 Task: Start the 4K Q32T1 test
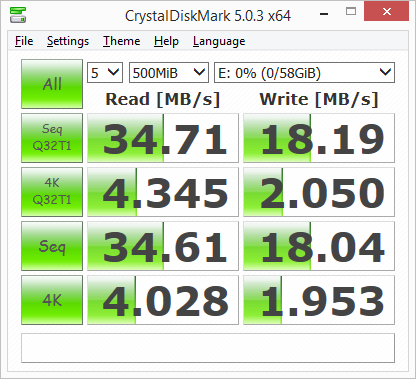tap(52, 192)
